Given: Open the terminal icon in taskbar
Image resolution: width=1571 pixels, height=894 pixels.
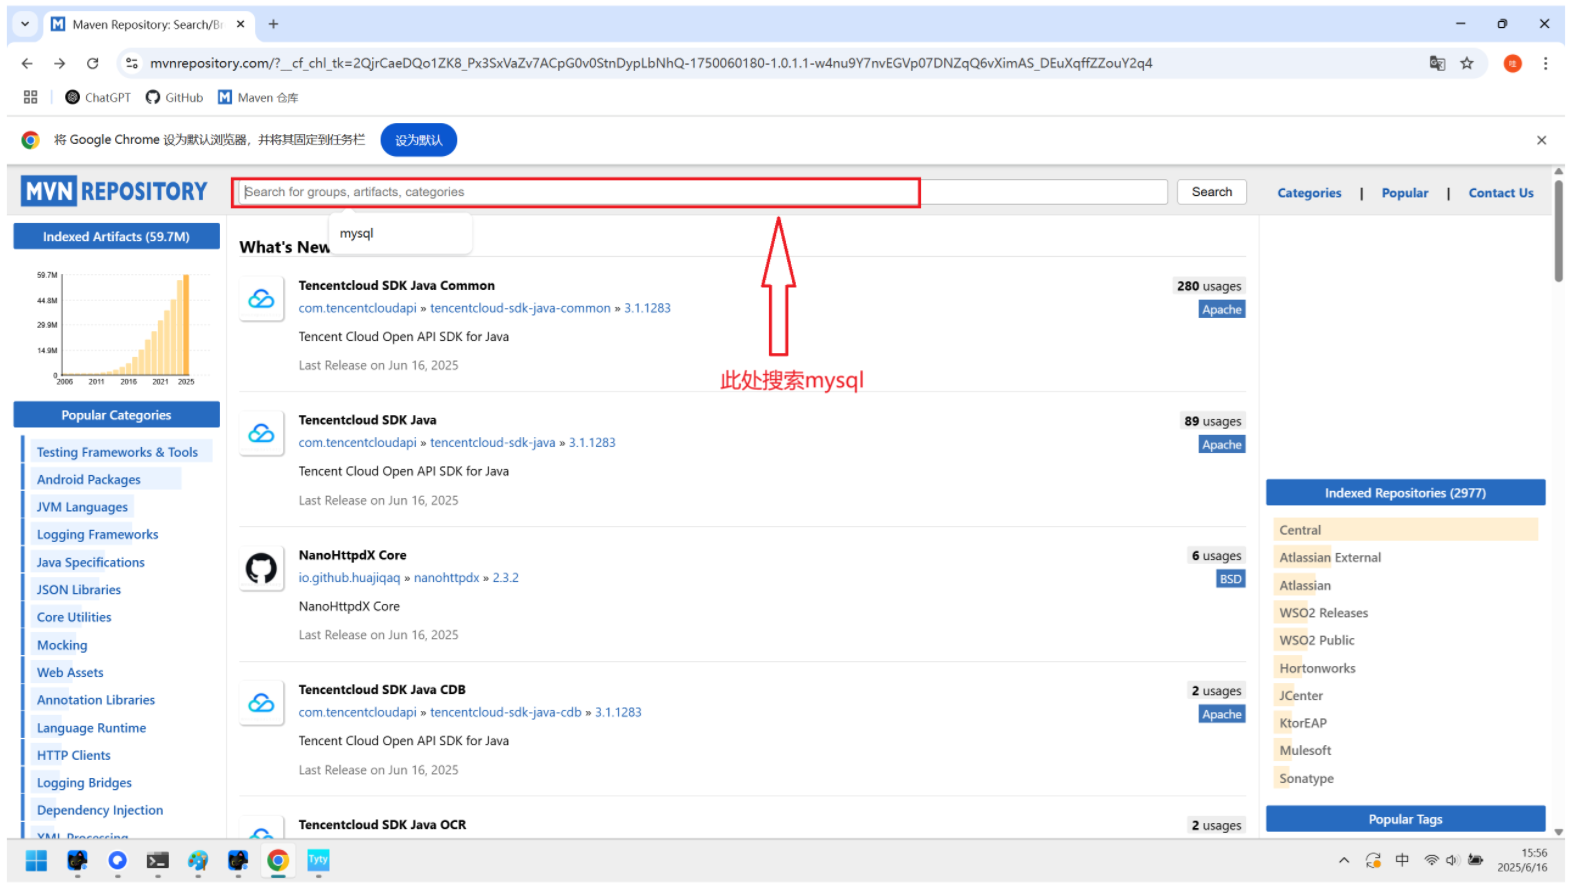Looking at the screenshot, I should click(x=157, y=860).
